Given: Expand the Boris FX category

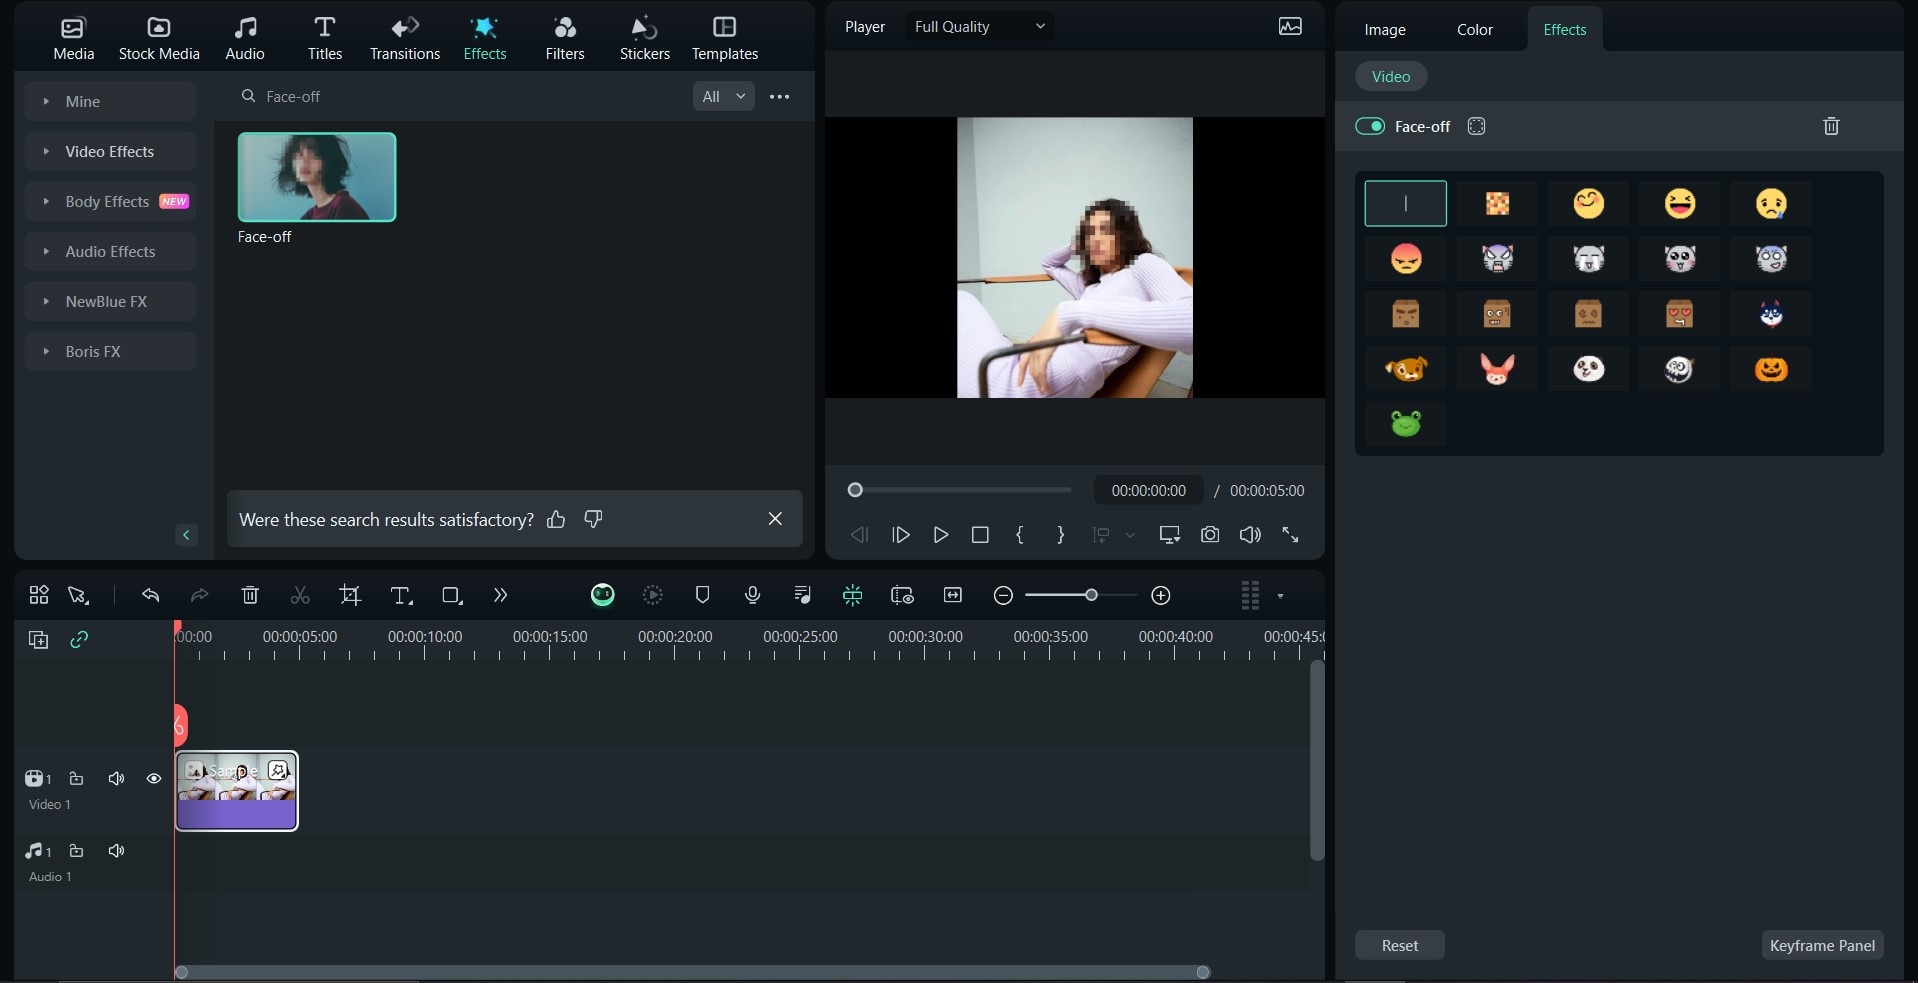Looking at the screenshot, I should coord(110,351).
